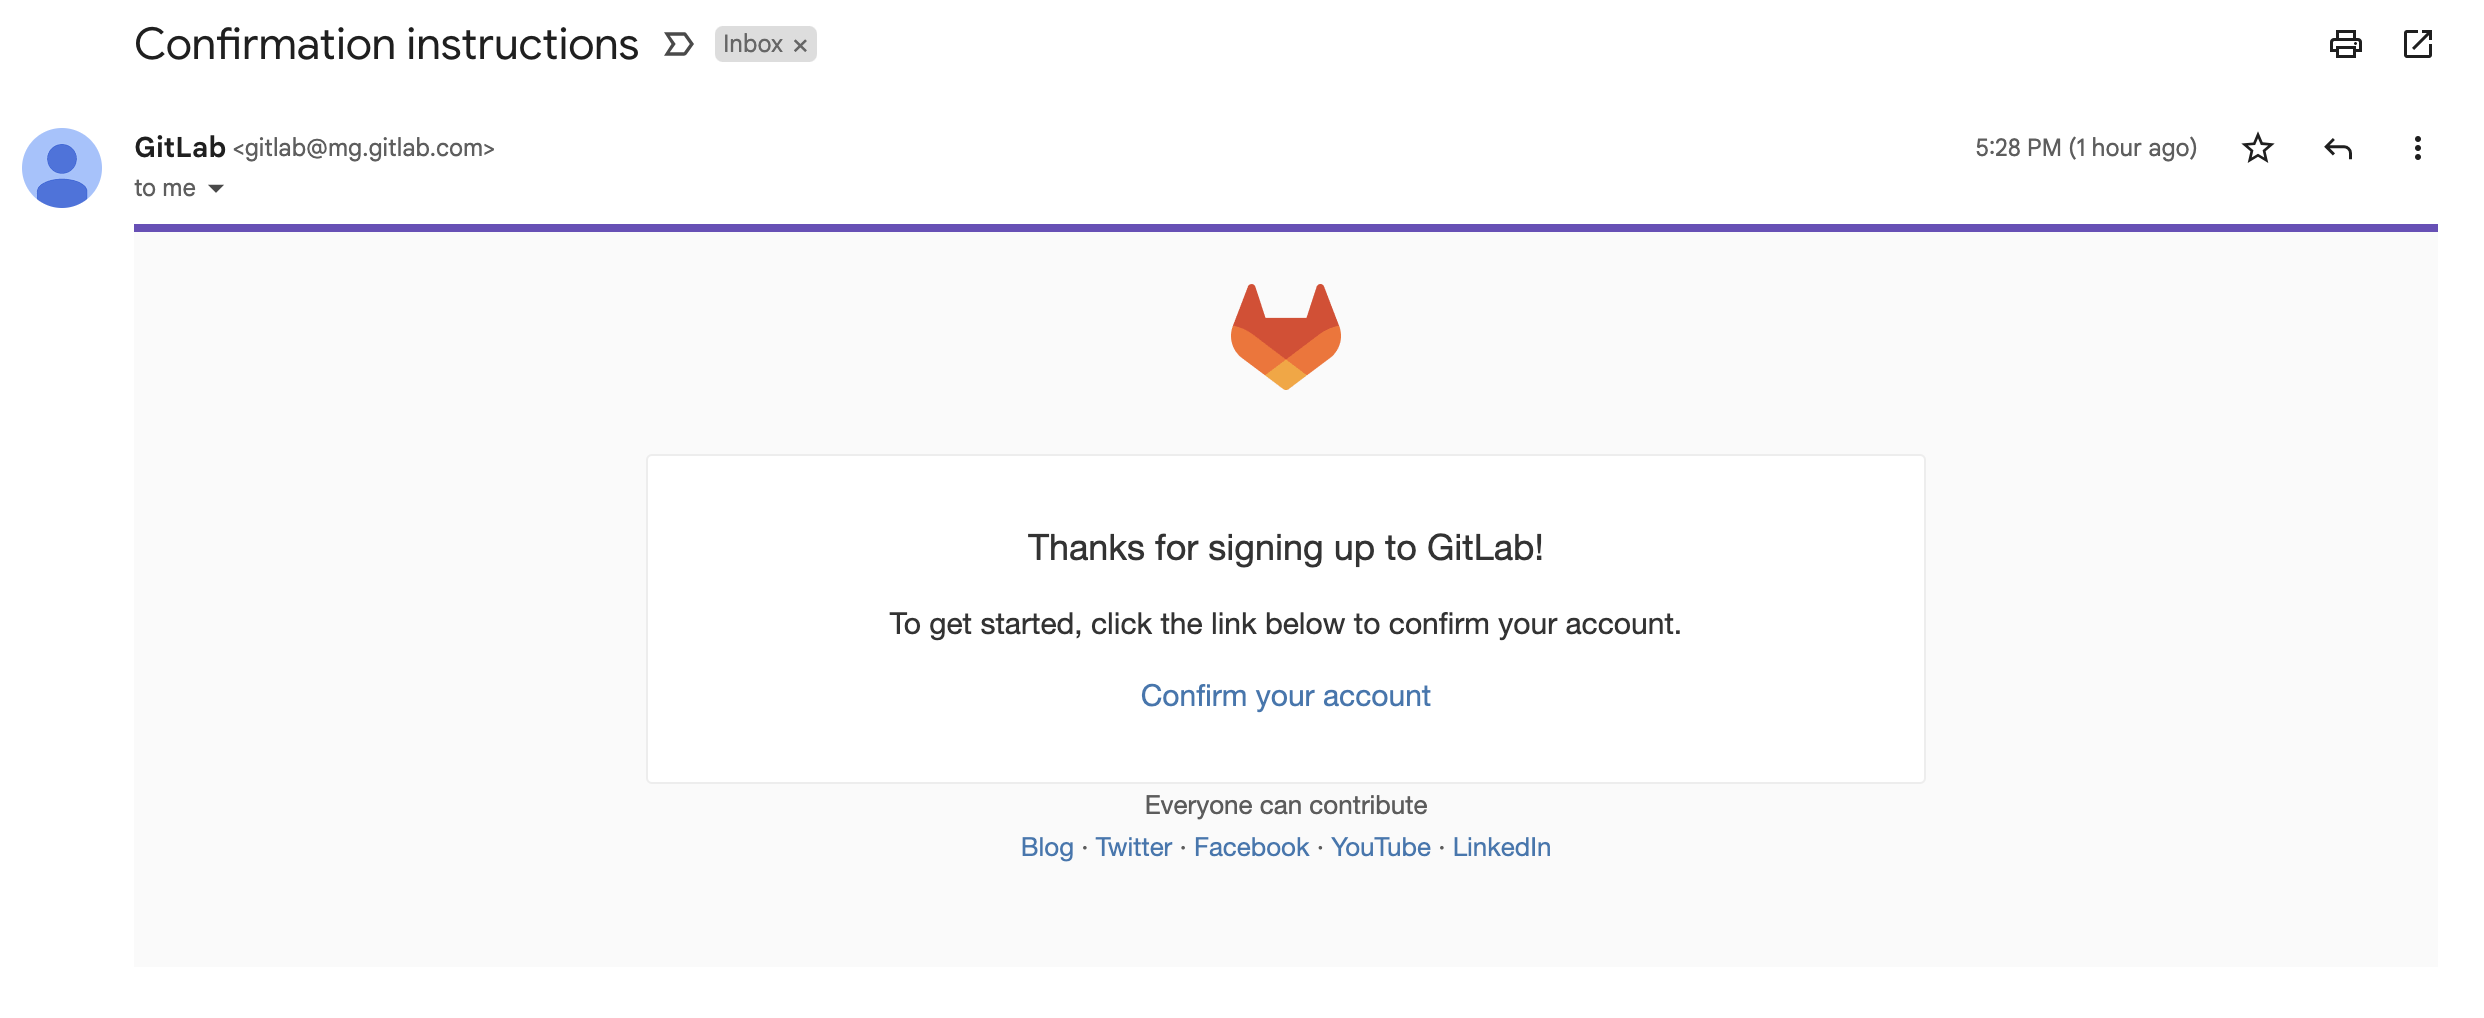Star the Confirmation instructions email
Screen dimensions: 2484x1018
pos(2258,148)
